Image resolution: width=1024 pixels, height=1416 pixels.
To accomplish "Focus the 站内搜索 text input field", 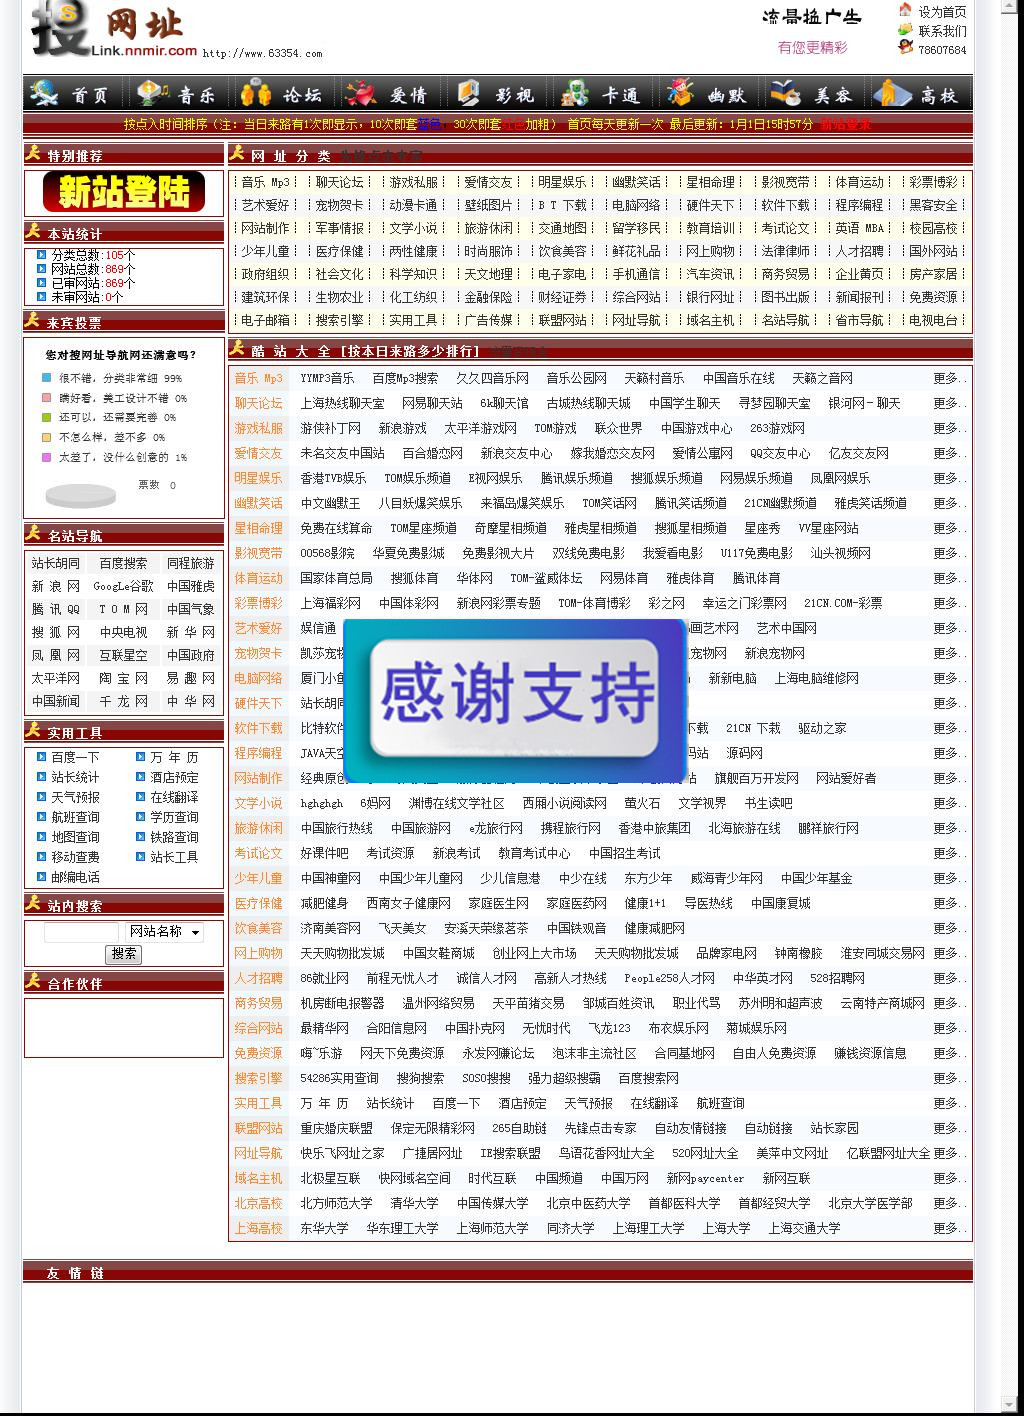I will (81, 932).
